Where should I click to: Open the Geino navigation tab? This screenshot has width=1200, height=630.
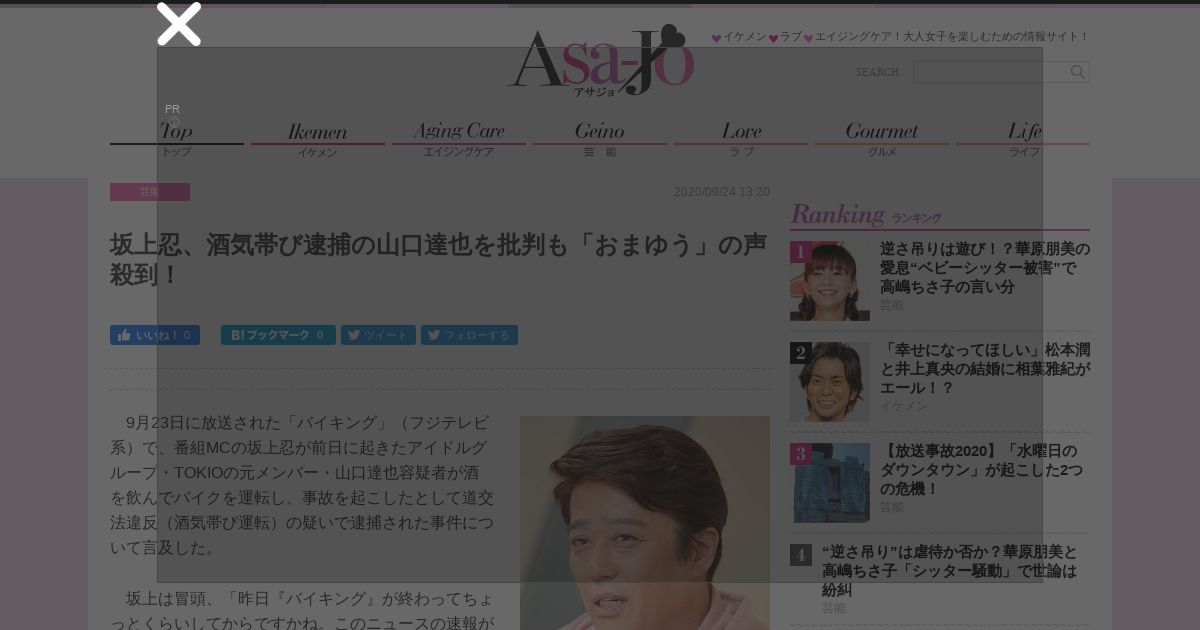(x=600, y=138)
